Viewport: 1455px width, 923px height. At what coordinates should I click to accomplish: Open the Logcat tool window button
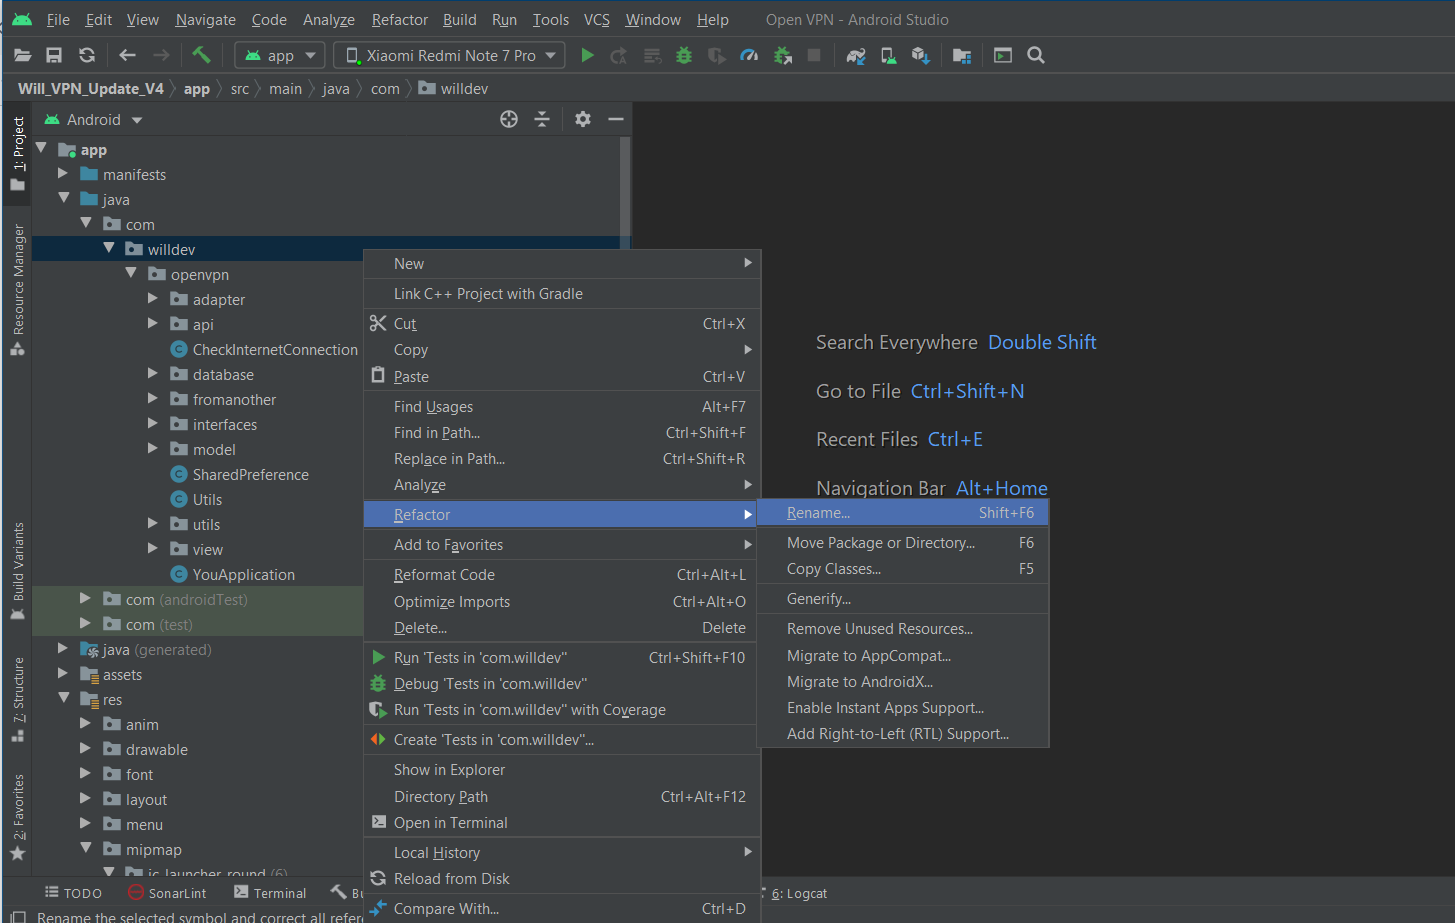[x=799, y=893]
